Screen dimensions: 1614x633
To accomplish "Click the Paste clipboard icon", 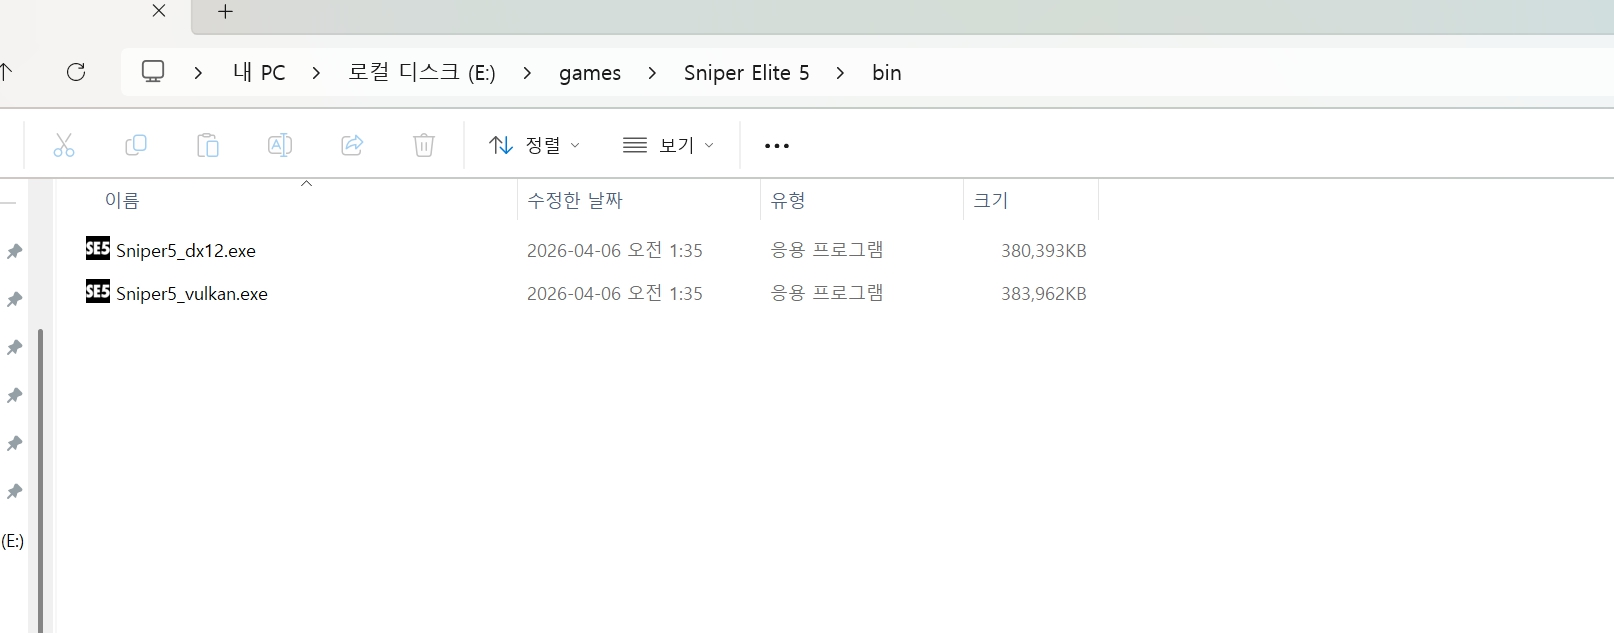I will click(x=208, y=146).
